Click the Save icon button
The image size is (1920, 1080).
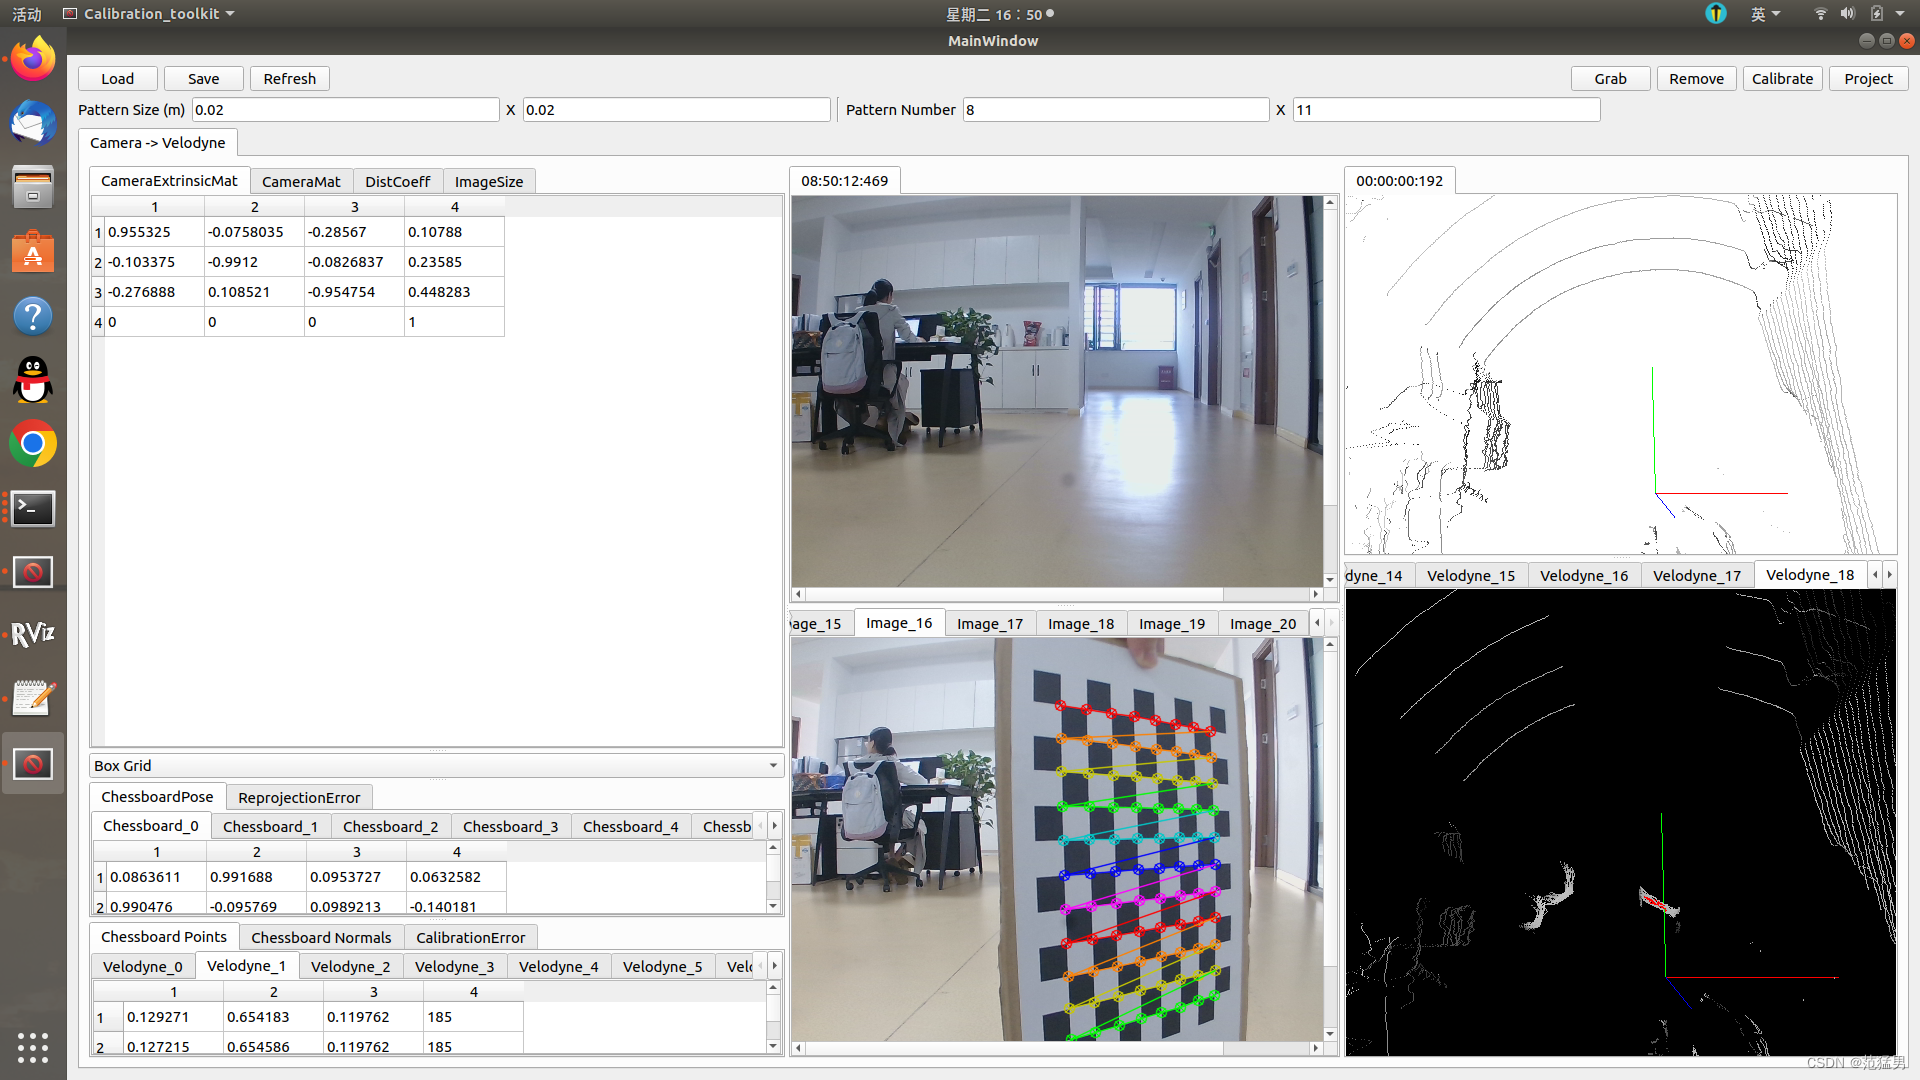click(202, 78)
